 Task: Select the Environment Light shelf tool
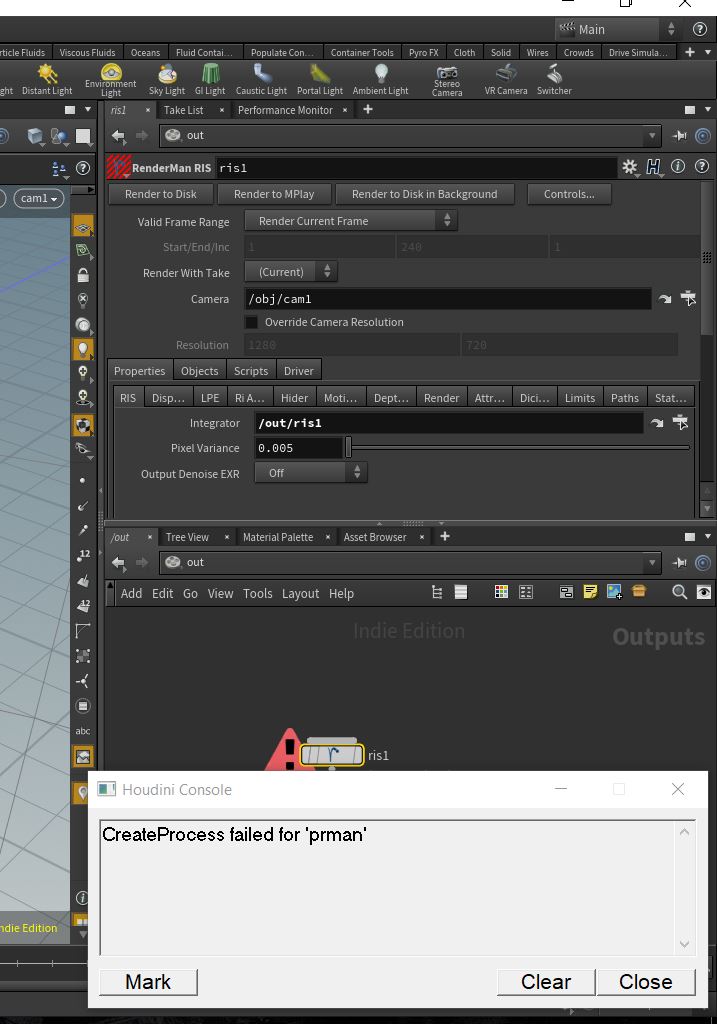click(110, 80)
